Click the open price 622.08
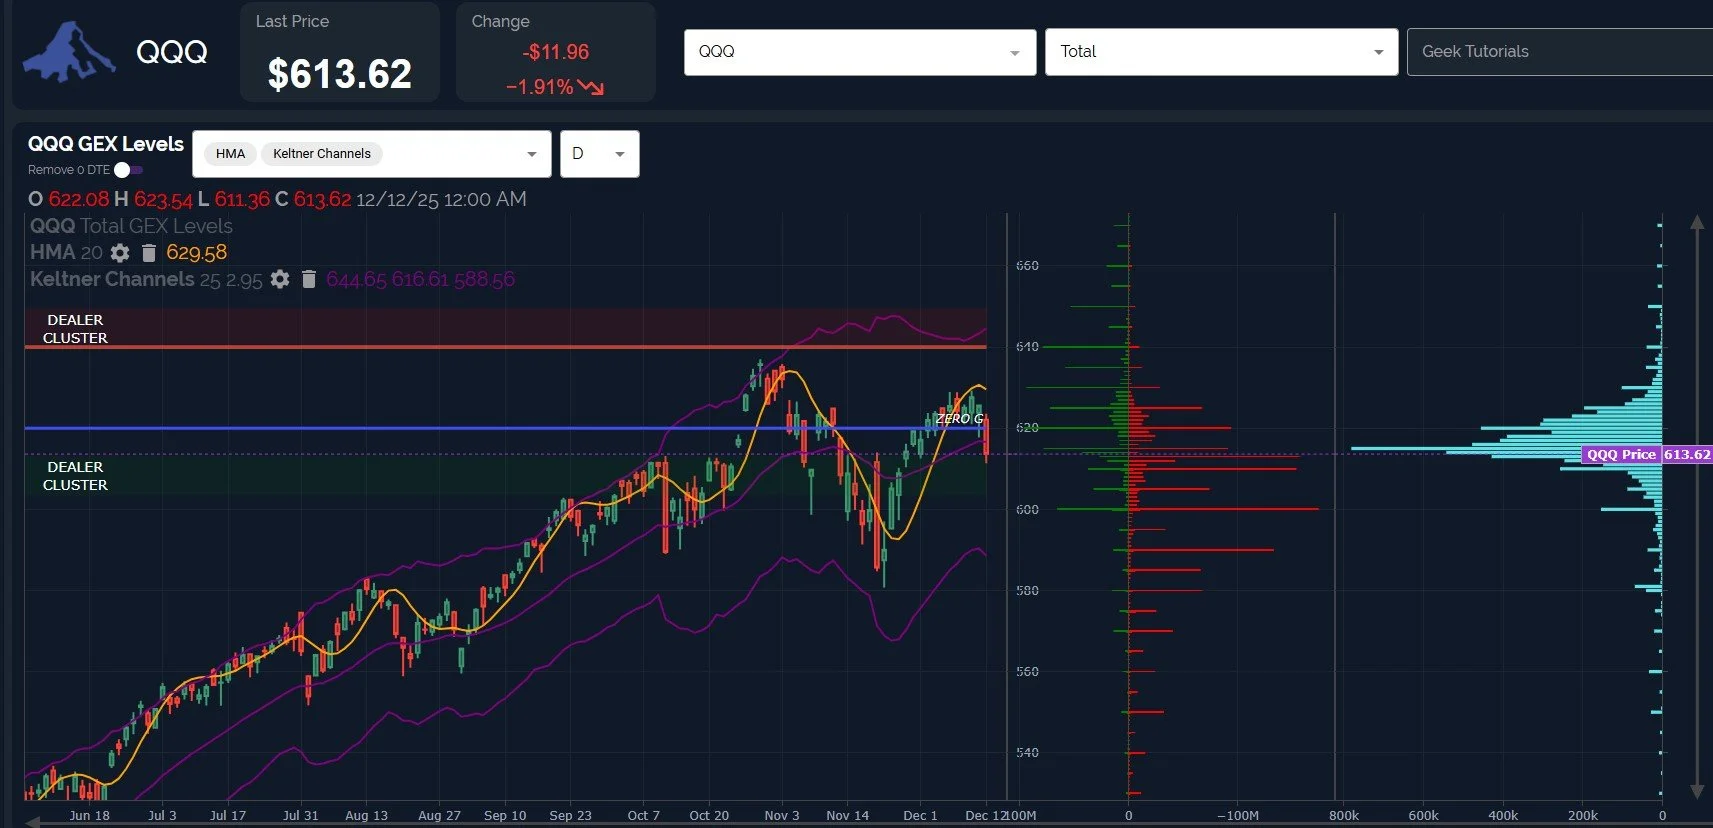The height and width of the screenshot is (828, 1713). pyautogui.click(x=79, y=199)
